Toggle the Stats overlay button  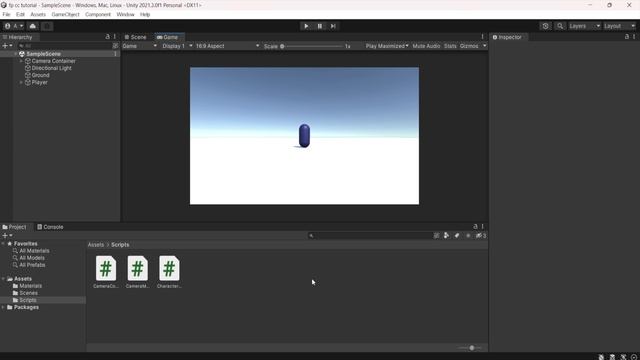coord(450,46)
